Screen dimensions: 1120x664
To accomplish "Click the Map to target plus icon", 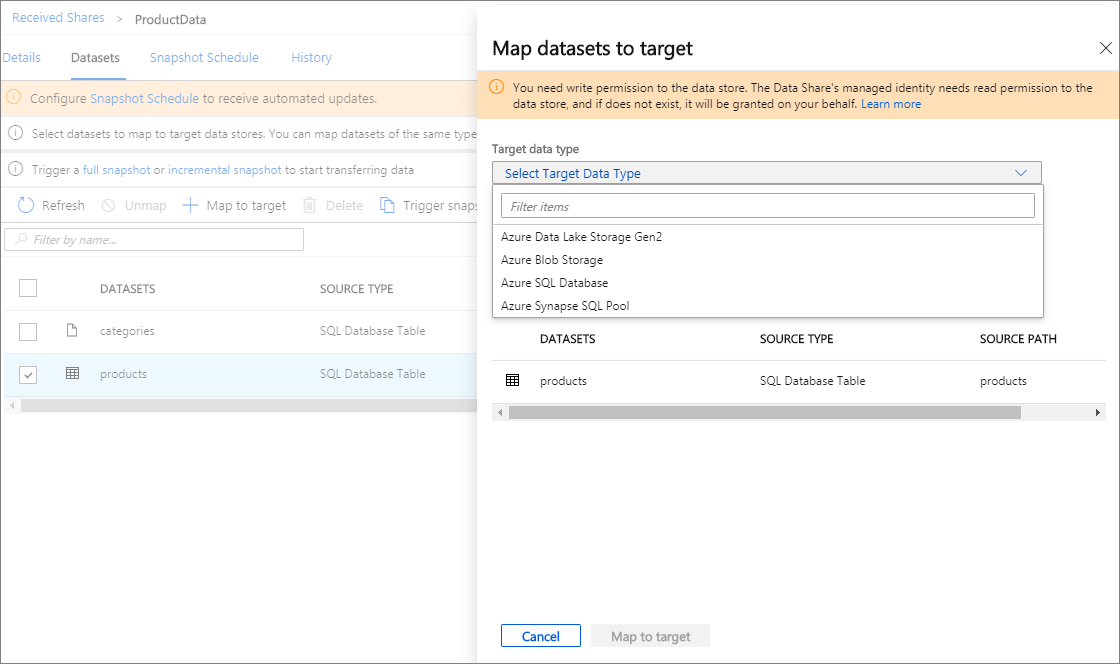I will tap(189, 205).
